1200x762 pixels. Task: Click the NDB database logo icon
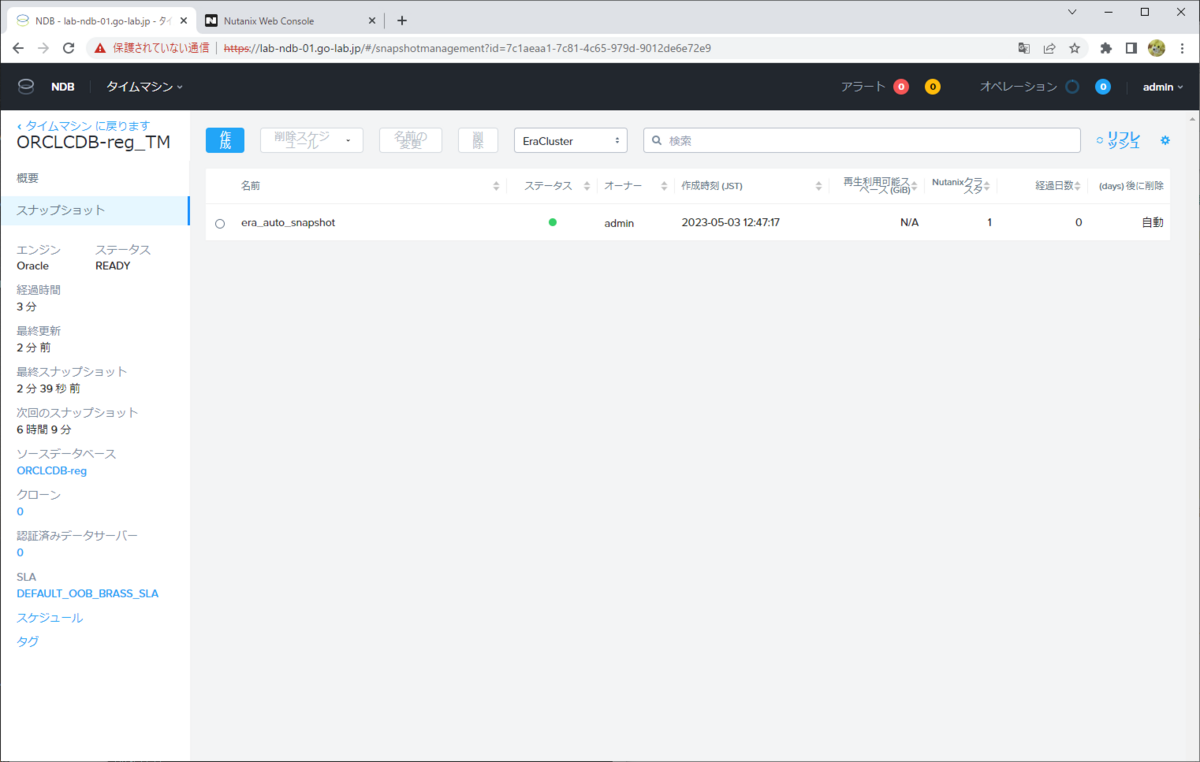pos(26,87)
